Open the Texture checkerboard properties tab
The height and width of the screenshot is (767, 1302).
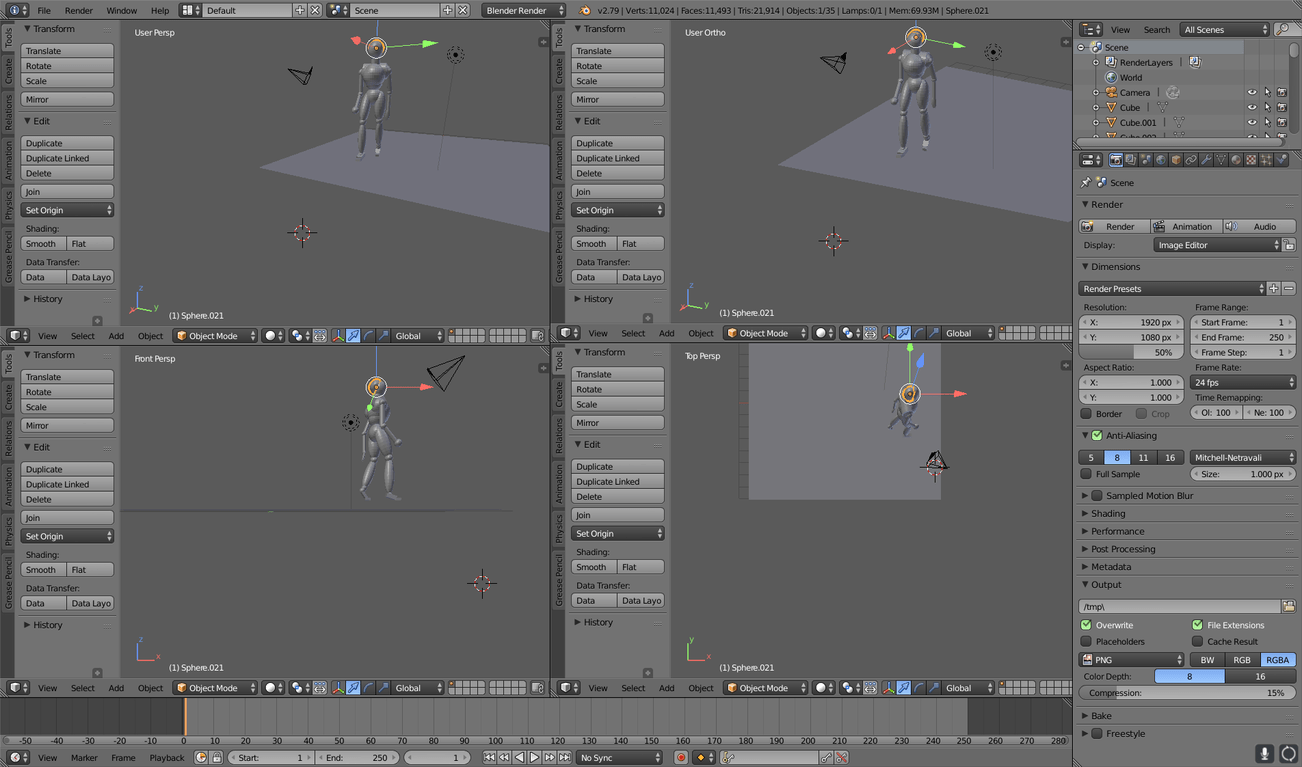point(1251,160)
